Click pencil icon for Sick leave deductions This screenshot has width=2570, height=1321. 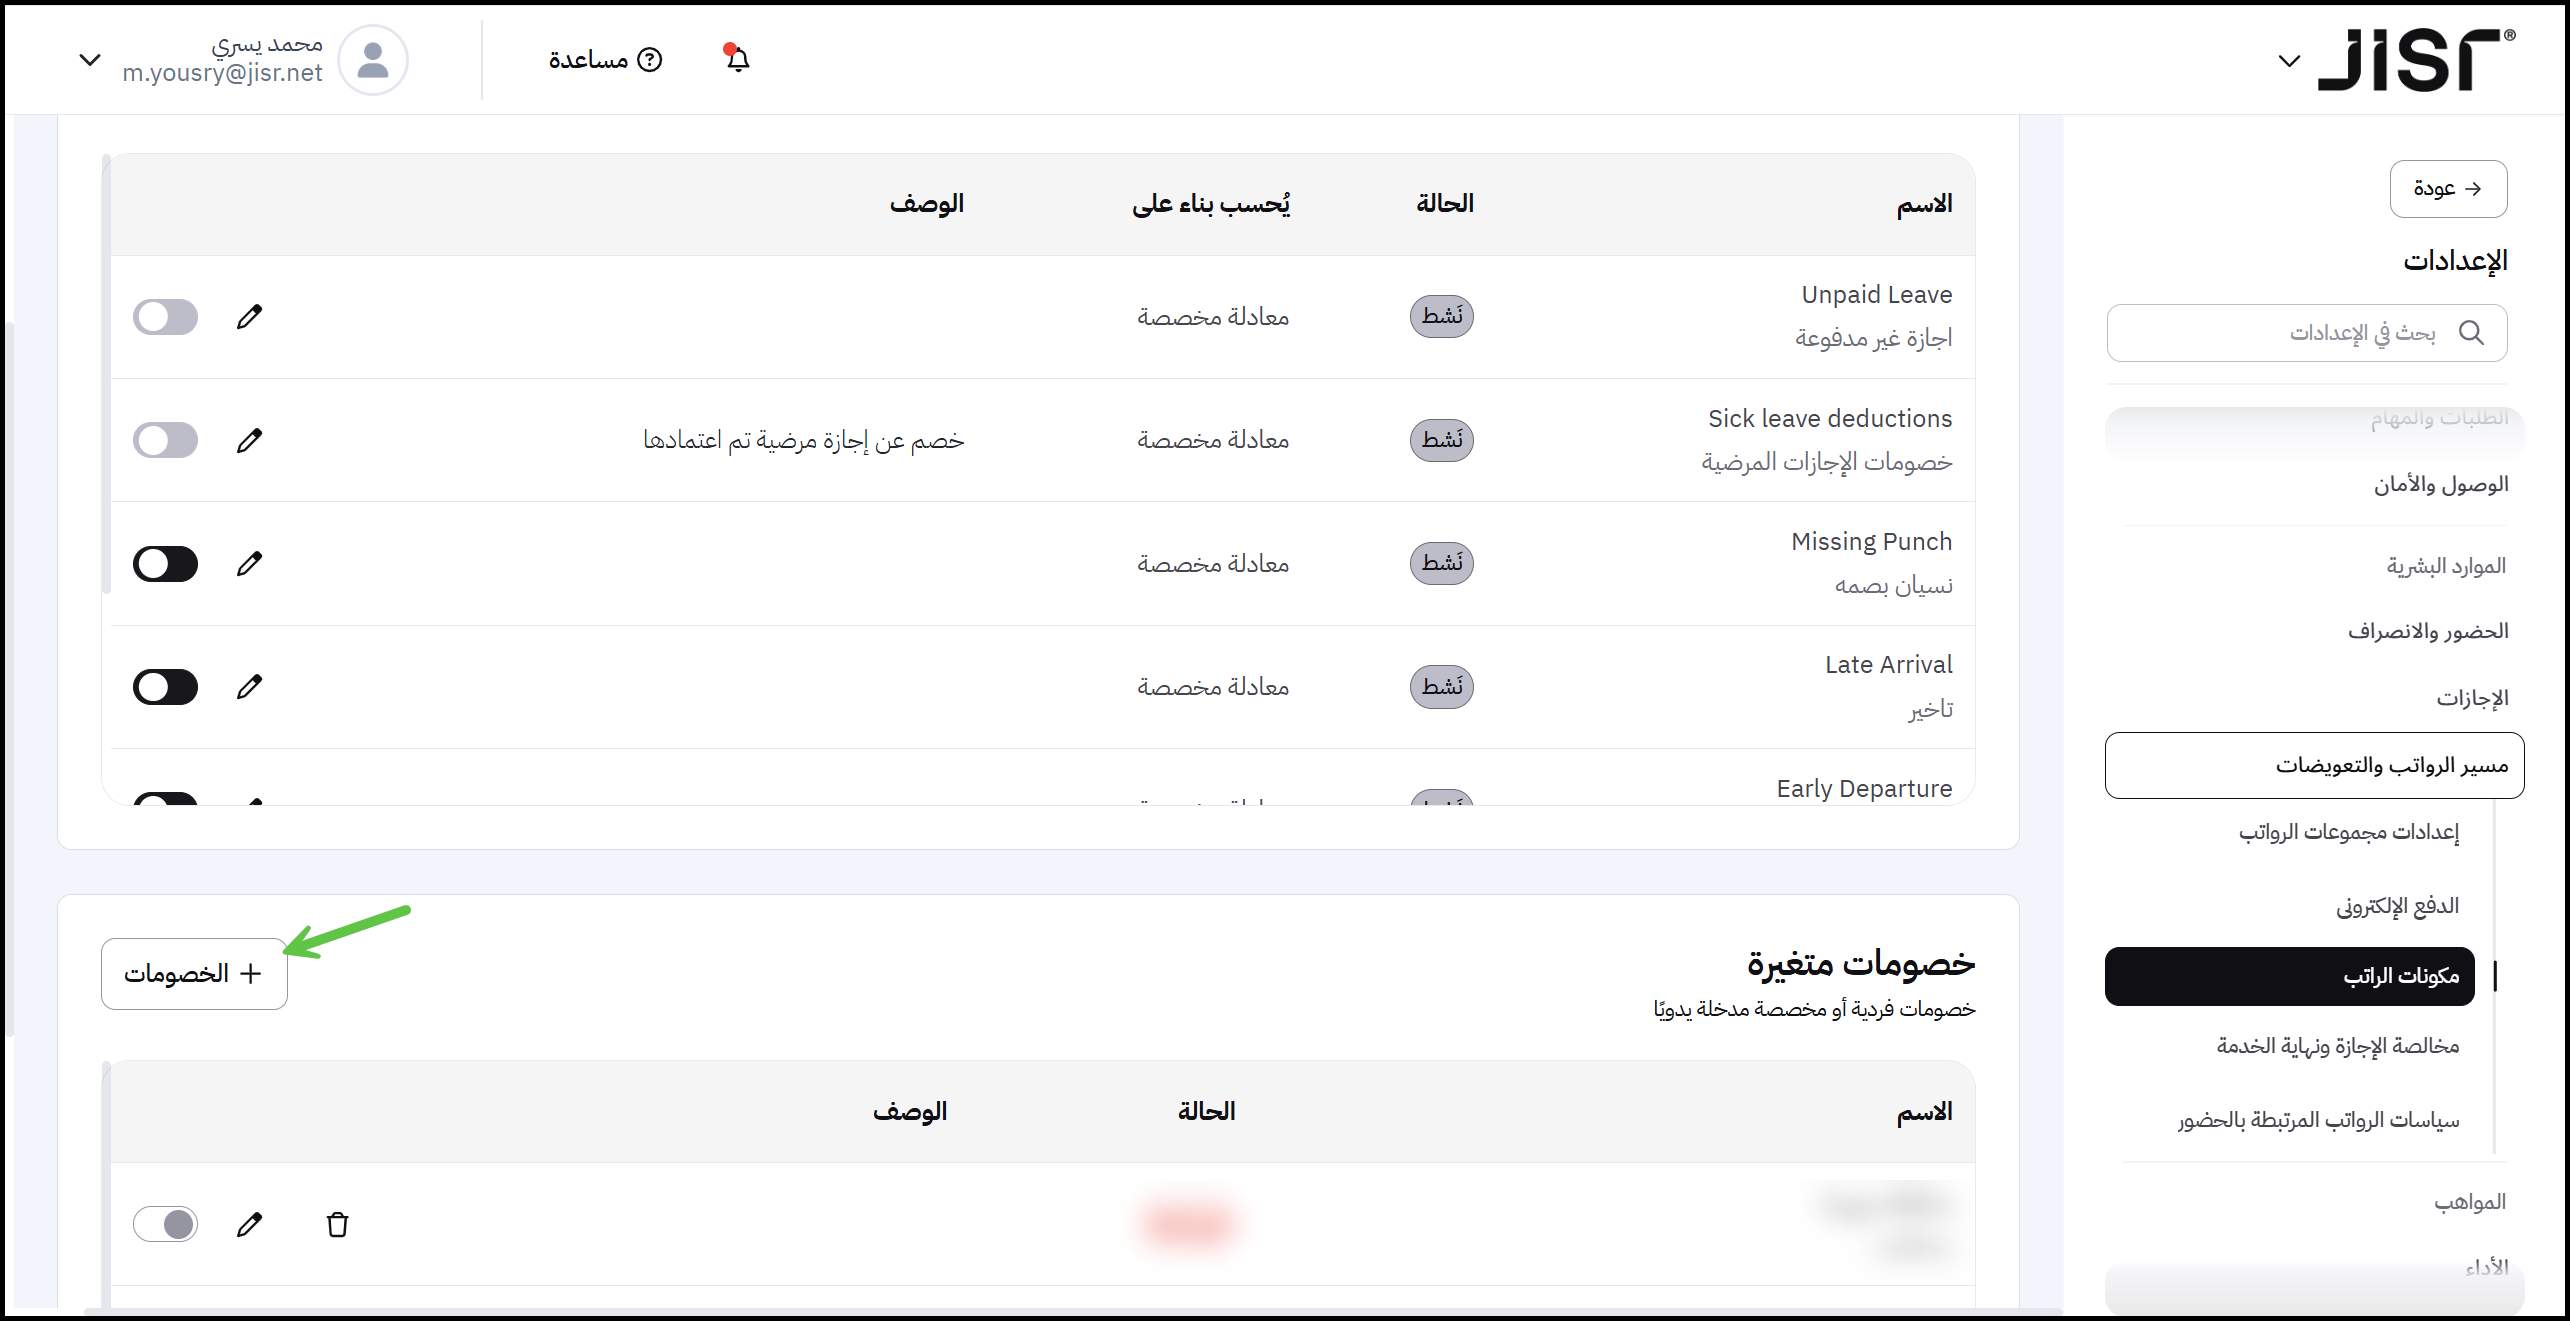pos(250,440)
